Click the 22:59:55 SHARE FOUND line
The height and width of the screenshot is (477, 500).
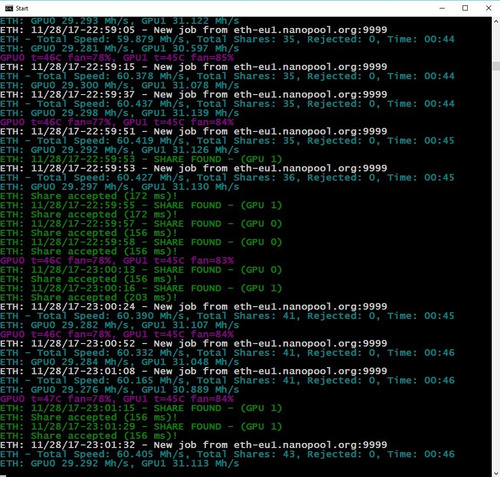click(141, 205)
